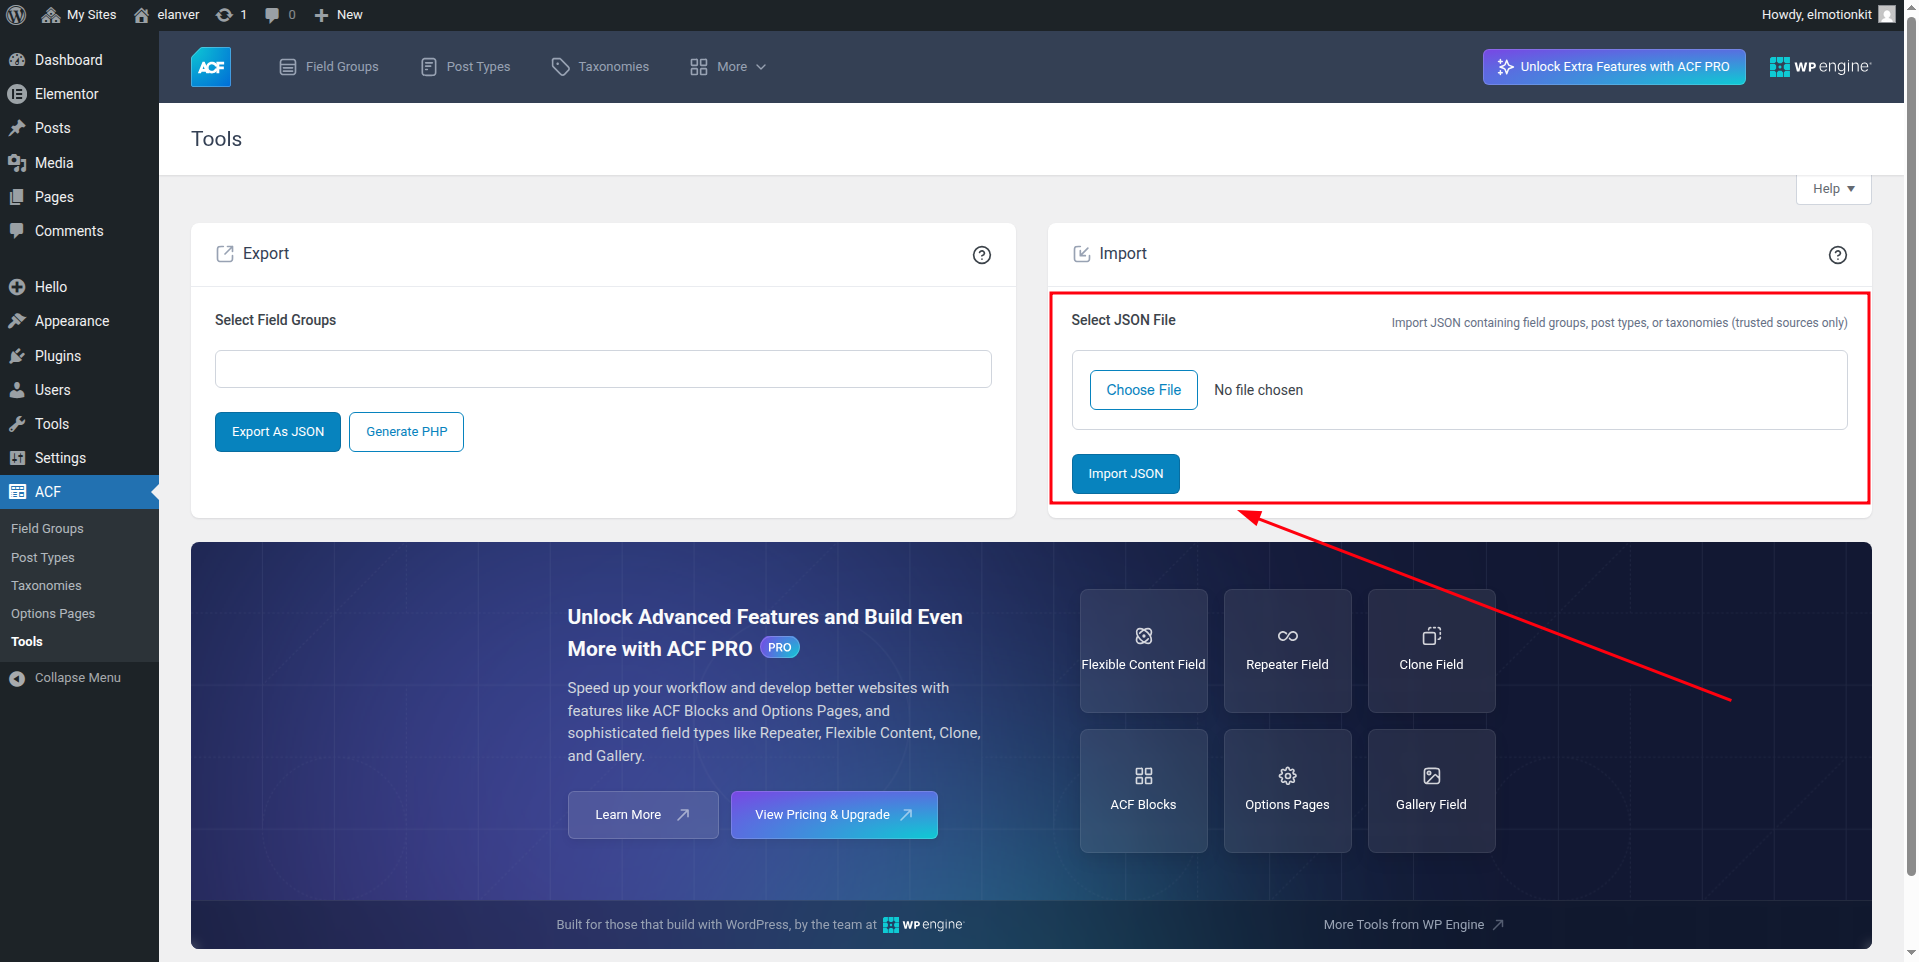The image size is (1919, 962).
Task: Visit the elanver site home
Action: (x=166, y=15)
